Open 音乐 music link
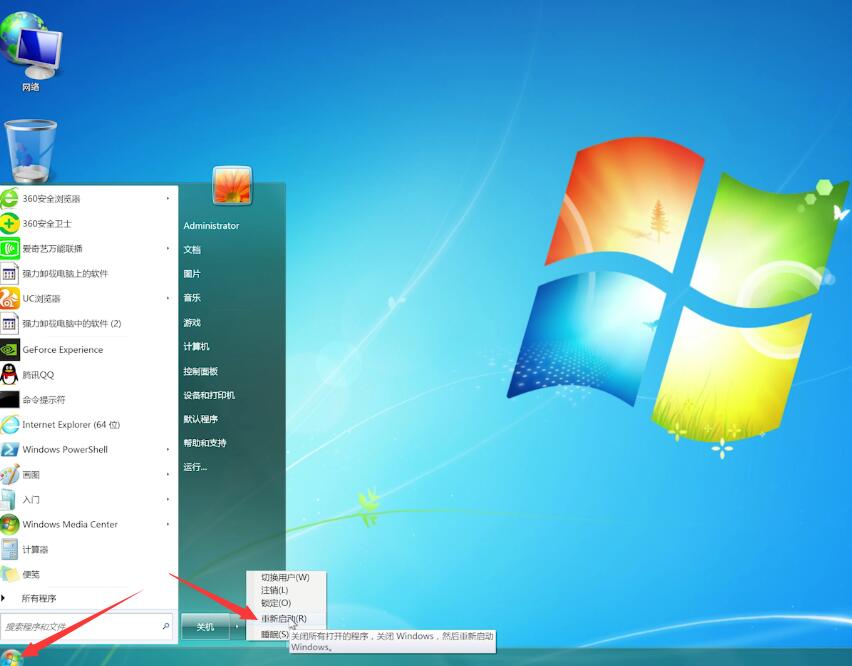852x666 pixels. [x=192, y=298]
